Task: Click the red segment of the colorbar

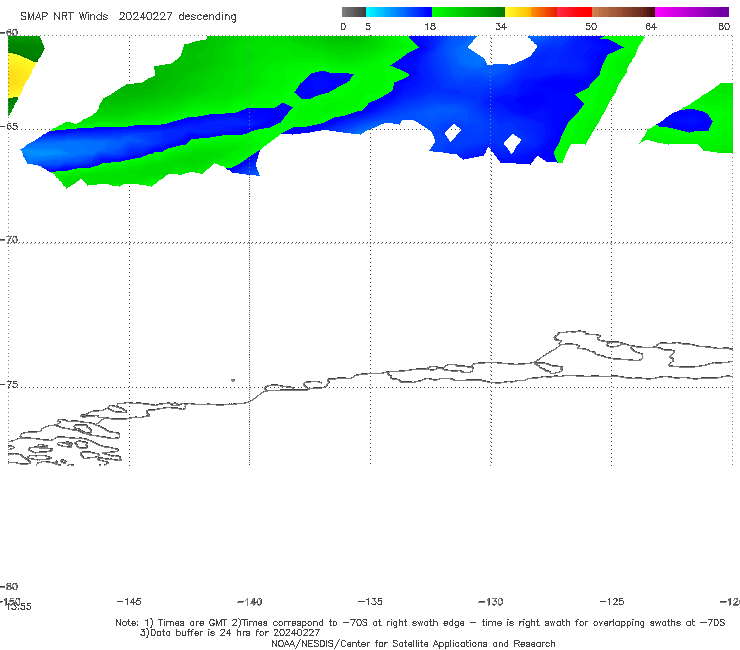Action: (x=574, y=12)
